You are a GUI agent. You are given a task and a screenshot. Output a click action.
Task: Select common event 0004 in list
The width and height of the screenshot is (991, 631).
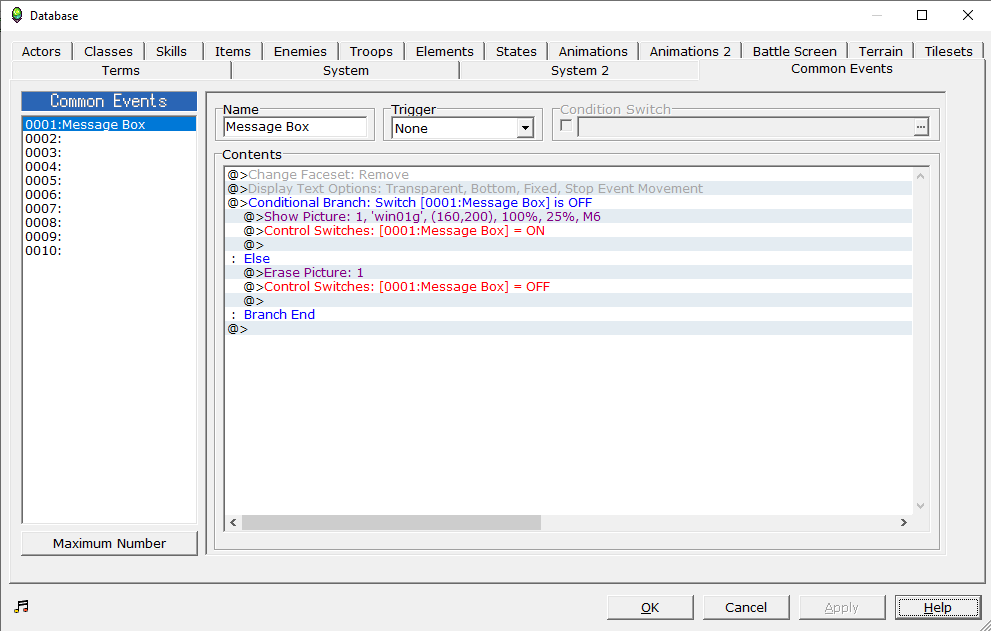pyautogui.click(x=109, y=166)
